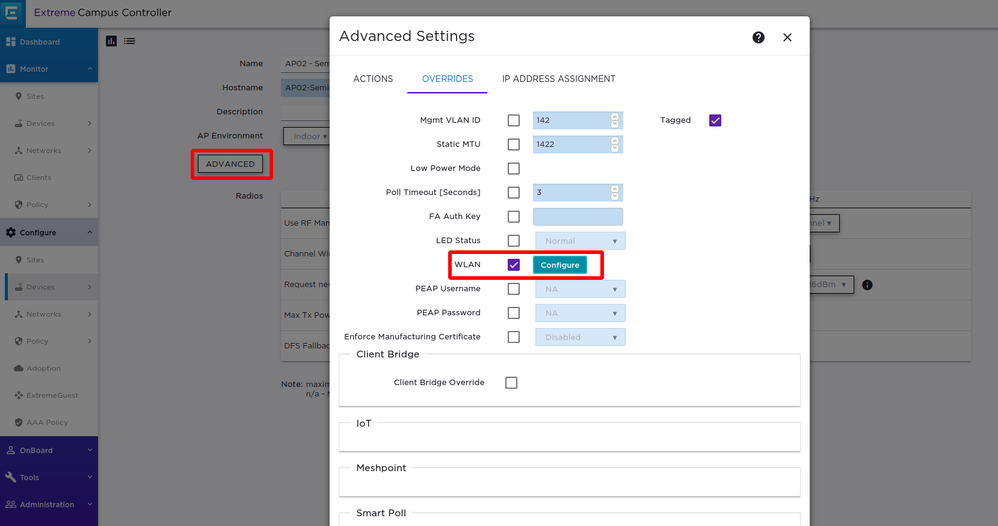Open Networks under Configure

49,314
